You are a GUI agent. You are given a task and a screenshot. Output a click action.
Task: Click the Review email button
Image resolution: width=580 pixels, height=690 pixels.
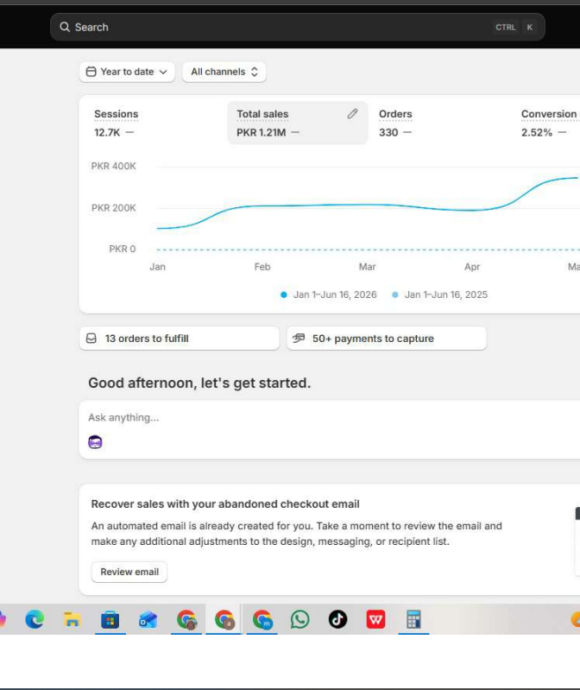[x=129, y=572]
